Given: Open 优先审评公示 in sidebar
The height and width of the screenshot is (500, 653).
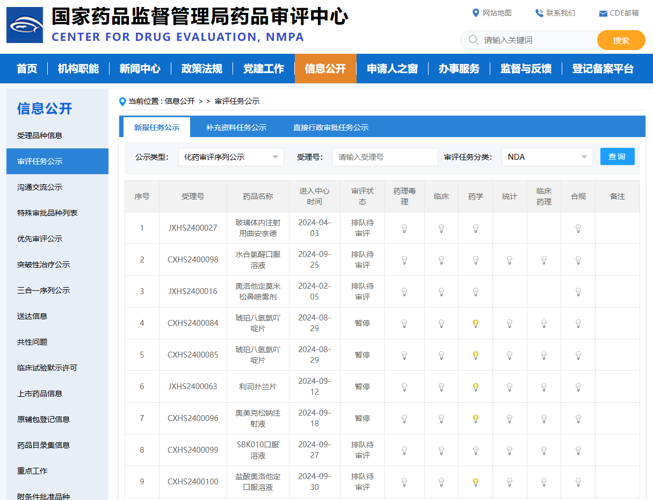Looking at the screenshot, I should [x=40, y=239].
